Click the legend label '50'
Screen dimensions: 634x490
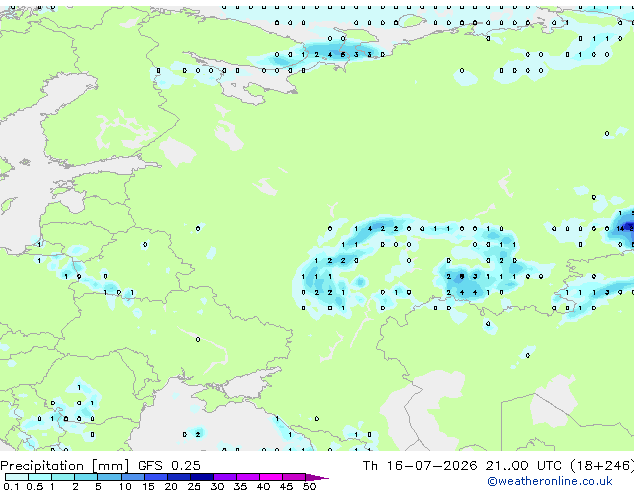point(310,486)
